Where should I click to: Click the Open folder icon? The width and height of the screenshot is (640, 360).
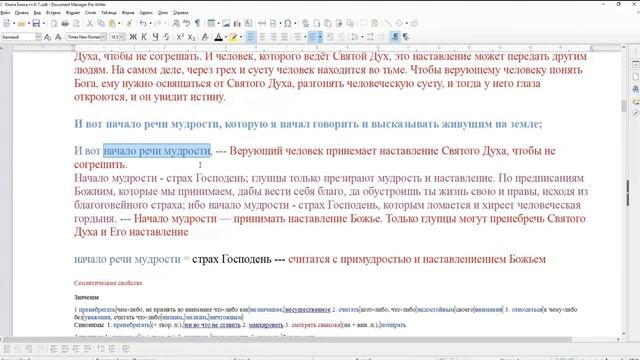22,23
